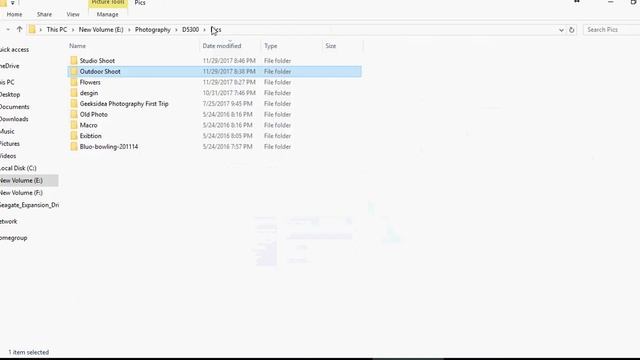640x360 pixels.
Task: Click date 10/31/2017 7:46 PM cell
Action: click(x=229, y=93)
